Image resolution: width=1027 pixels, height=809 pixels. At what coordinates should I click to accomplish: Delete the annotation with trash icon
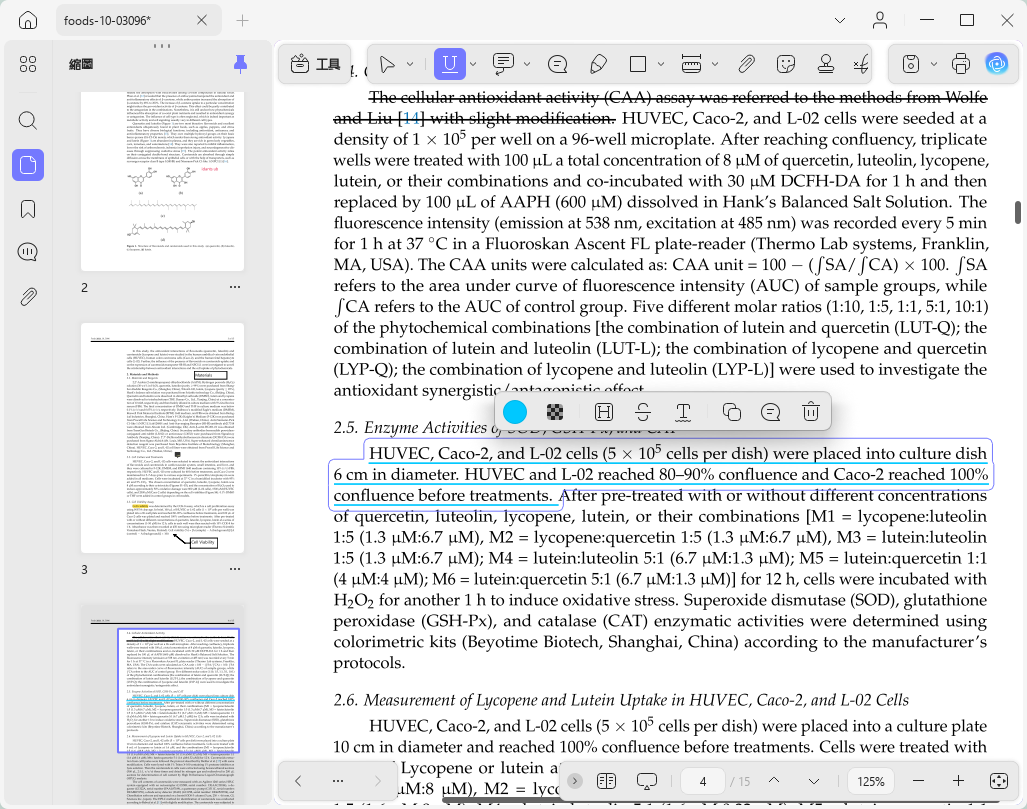point(810,412)
